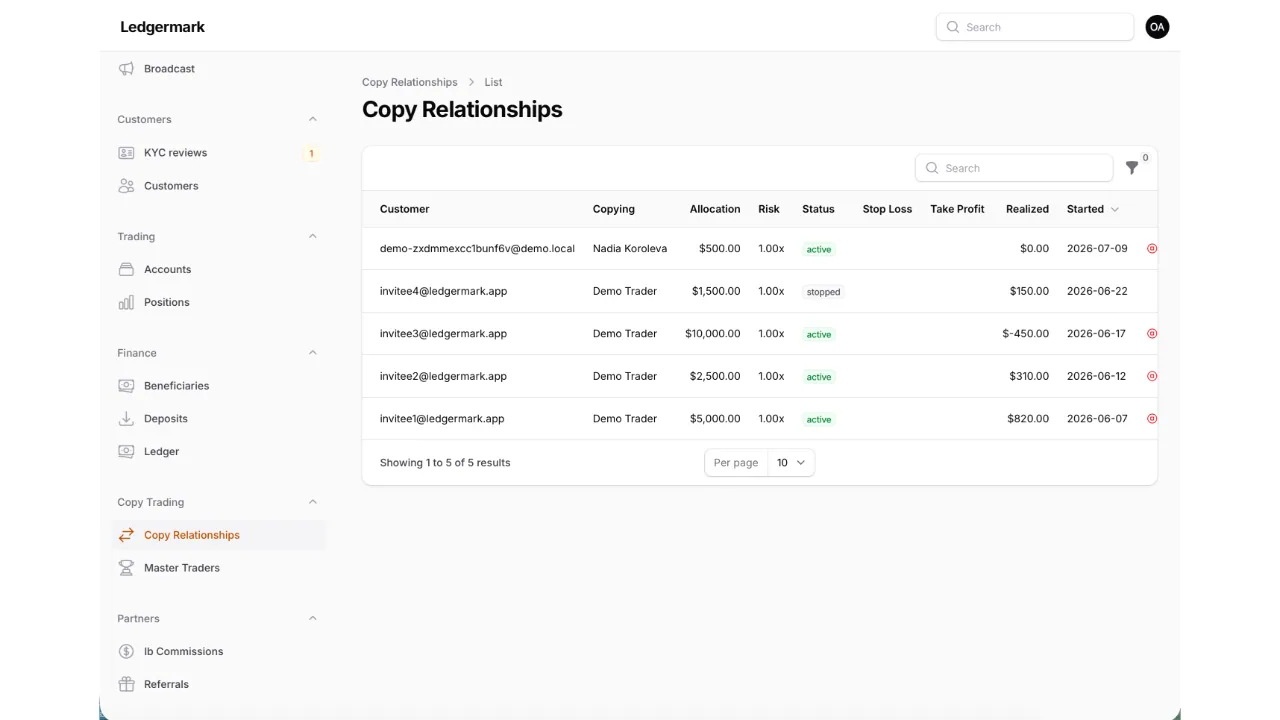Open the Per page 10 dropdown
Screen dimensions: 1280x720
click(x=790, y=463)
